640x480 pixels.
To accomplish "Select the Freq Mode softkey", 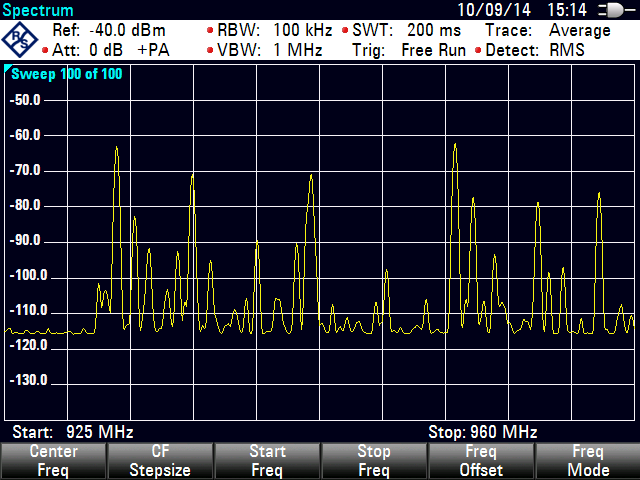I will pos(588,461).
